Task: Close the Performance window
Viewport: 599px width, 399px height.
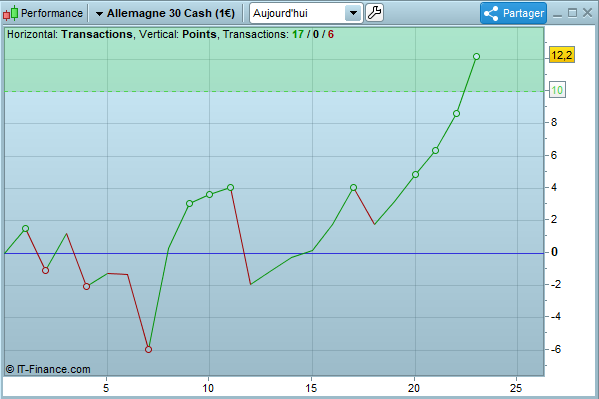Action: pos(588,13)
